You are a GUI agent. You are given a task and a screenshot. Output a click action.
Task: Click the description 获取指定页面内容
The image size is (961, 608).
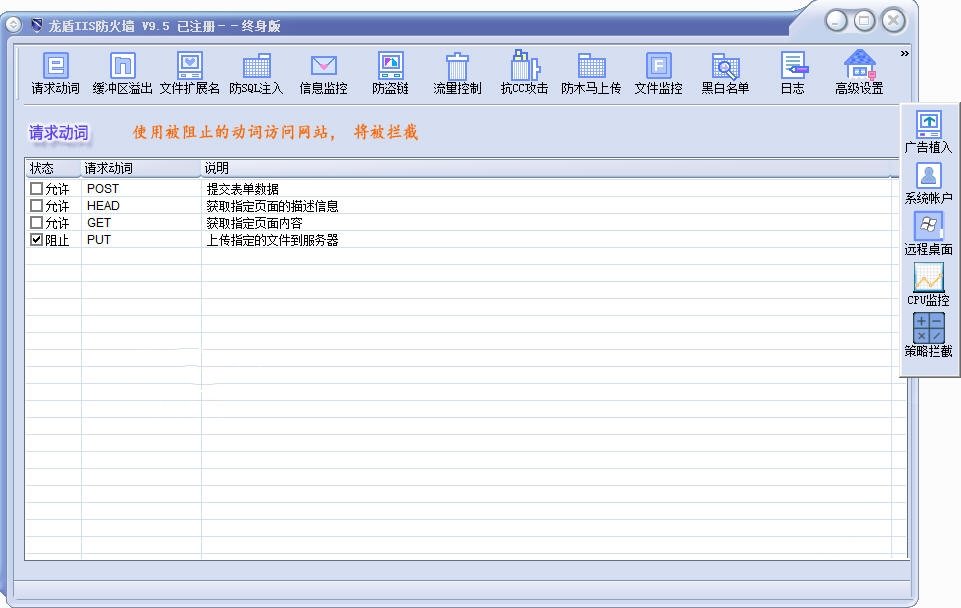point(254,223)
